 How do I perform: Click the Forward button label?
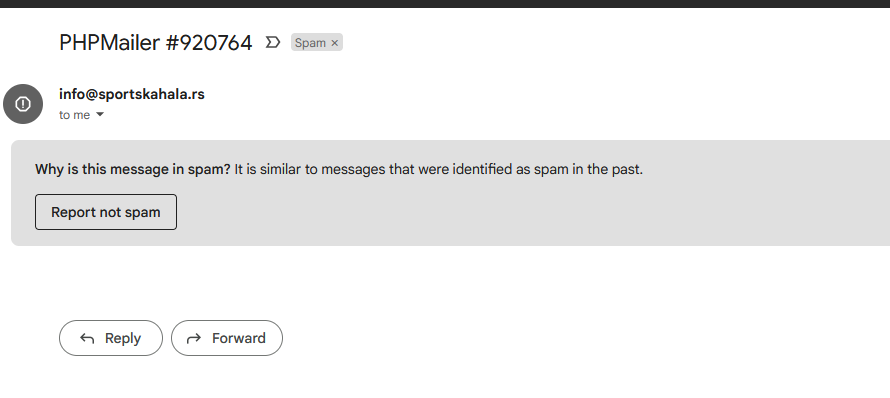click(238, 338)
